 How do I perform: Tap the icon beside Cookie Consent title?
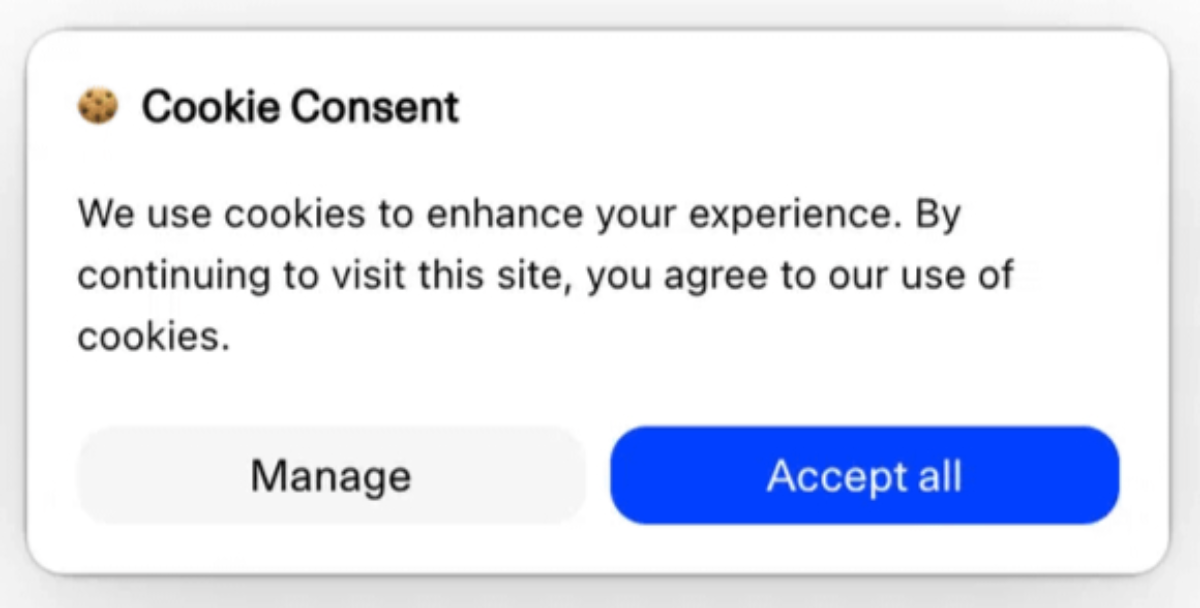coord(98,106)
